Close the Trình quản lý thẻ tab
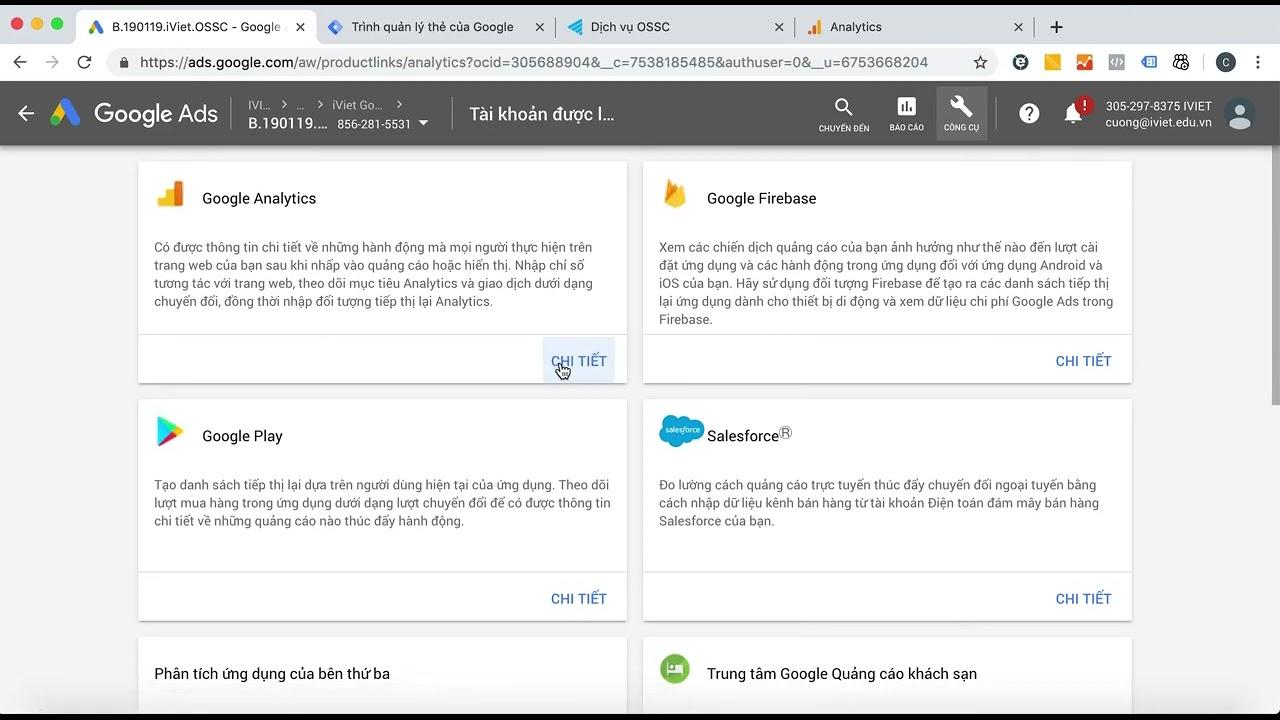The height and width of the screenshot is (720, 1280). tap(540, 27)
